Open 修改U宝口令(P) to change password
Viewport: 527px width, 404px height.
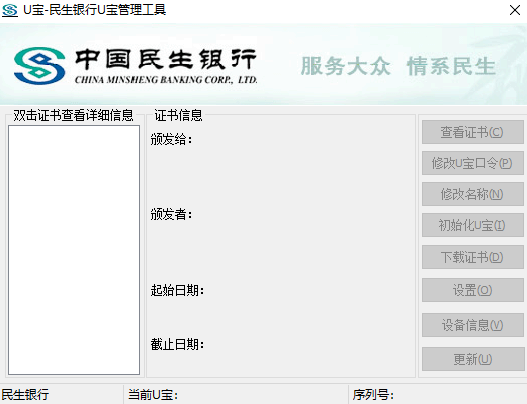point(473,163)
